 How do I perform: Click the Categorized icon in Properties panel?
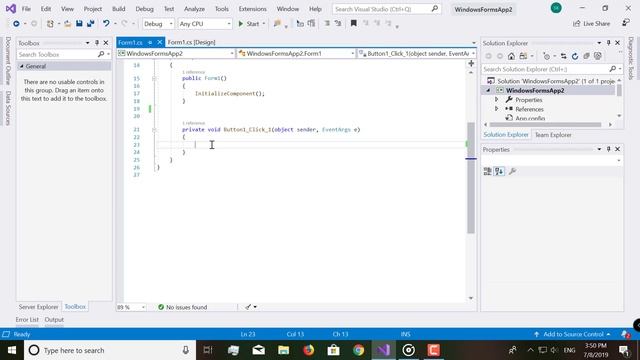click(x=487, y=171)
